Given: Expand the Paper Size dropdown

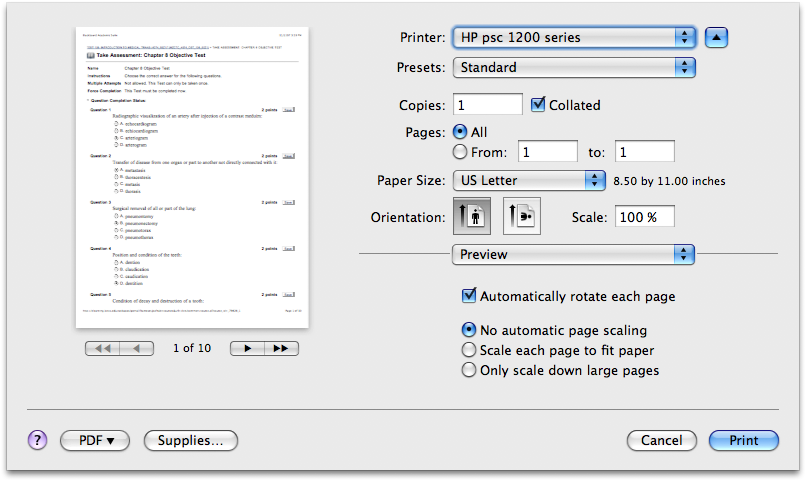Looking at the screenshot, I should [x=524, y=181].
